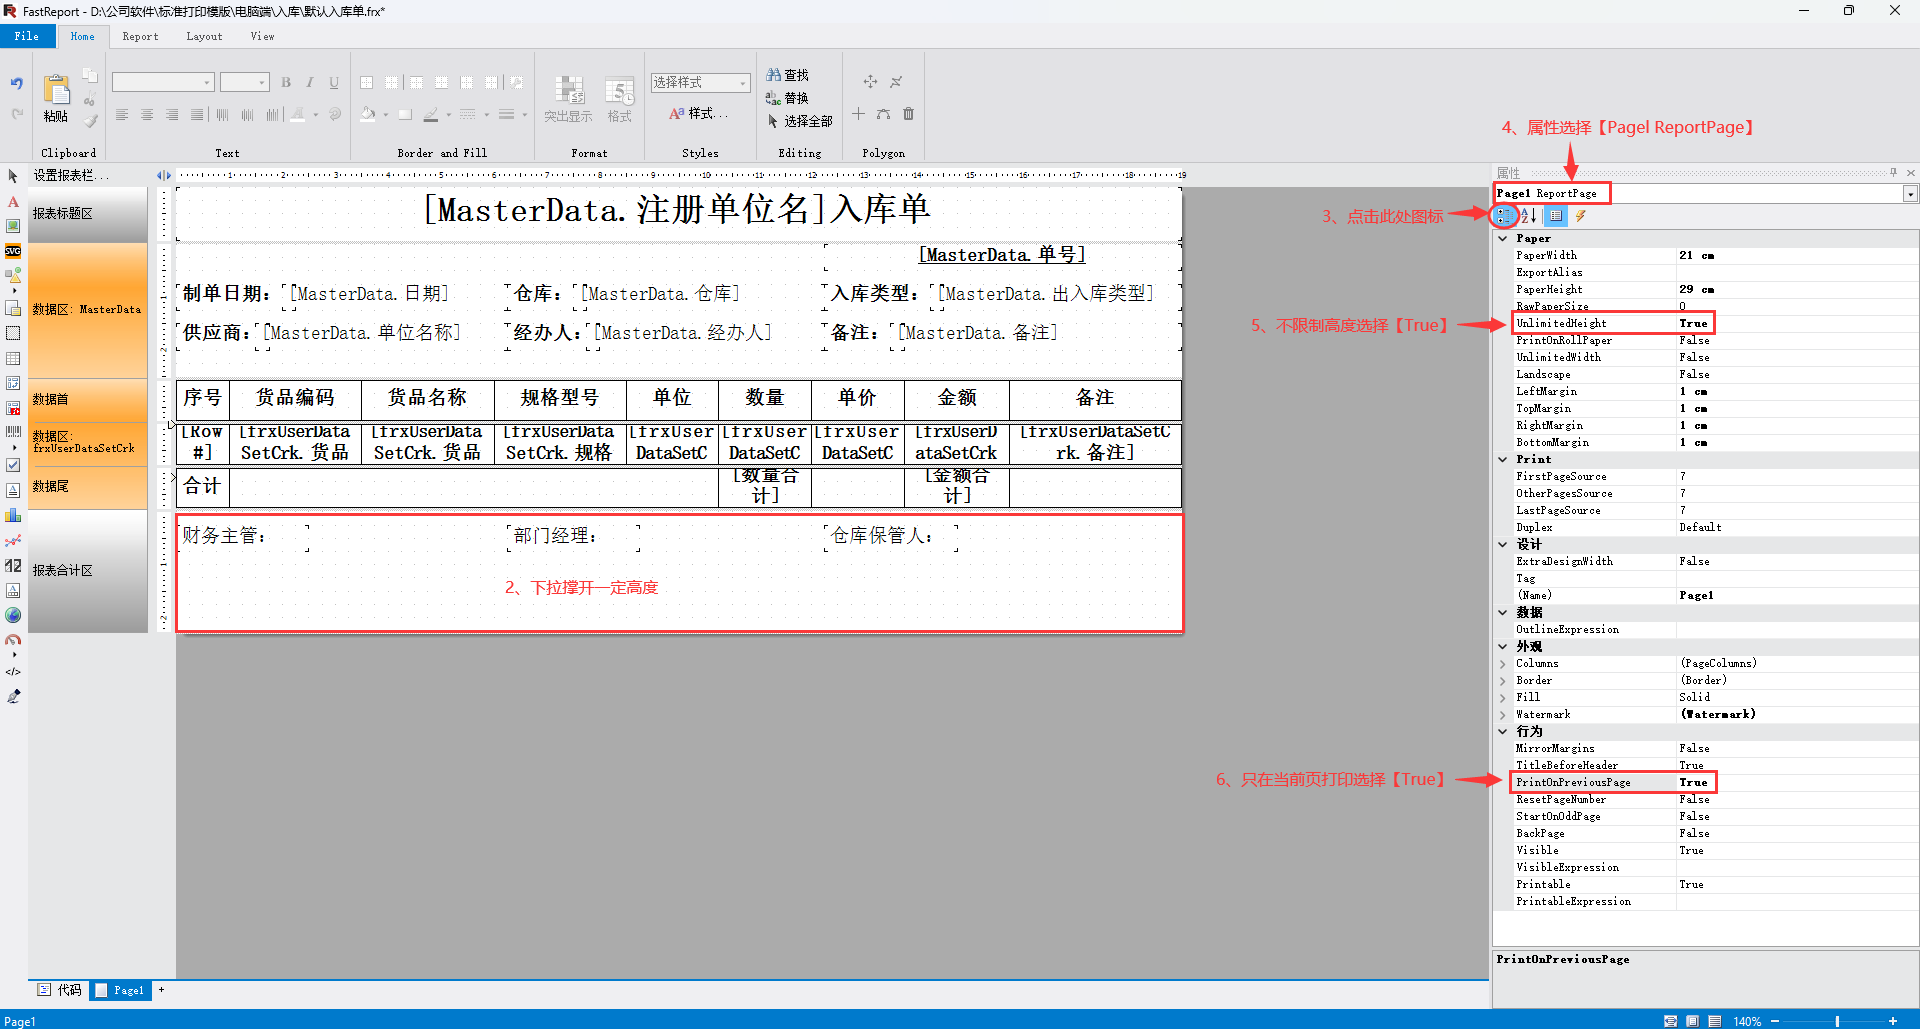Expand the Watermark property row
Image resolution: width=1920 pixels, height=1029 pixels.
pos(1503,715)
